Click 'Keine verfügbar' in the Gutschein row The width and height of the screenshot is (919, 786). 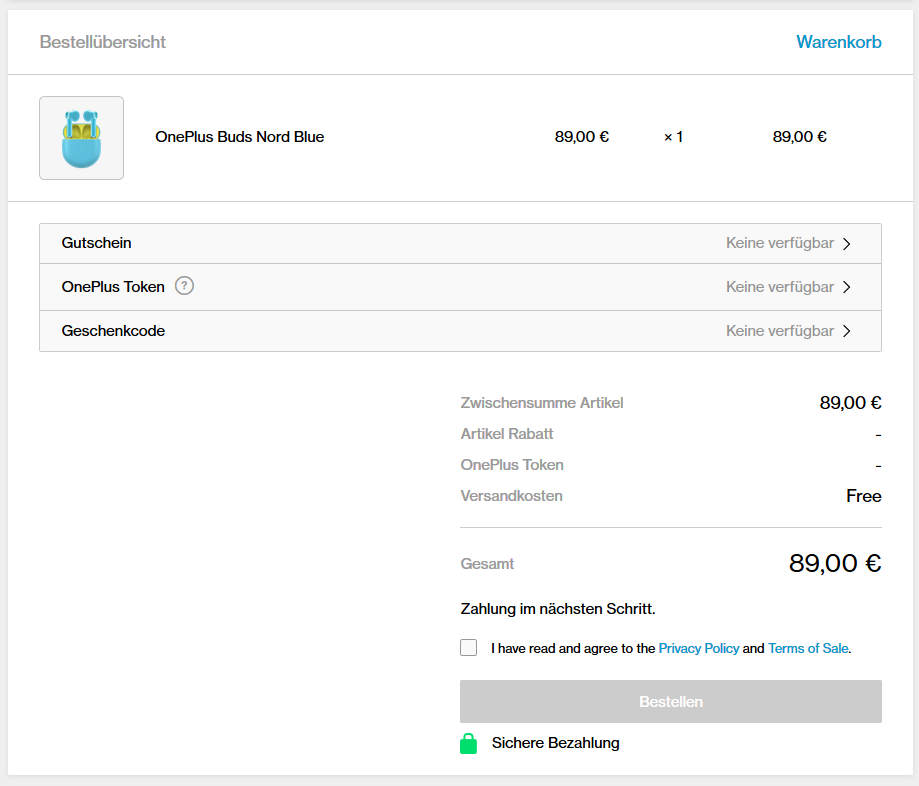(780, 243)
